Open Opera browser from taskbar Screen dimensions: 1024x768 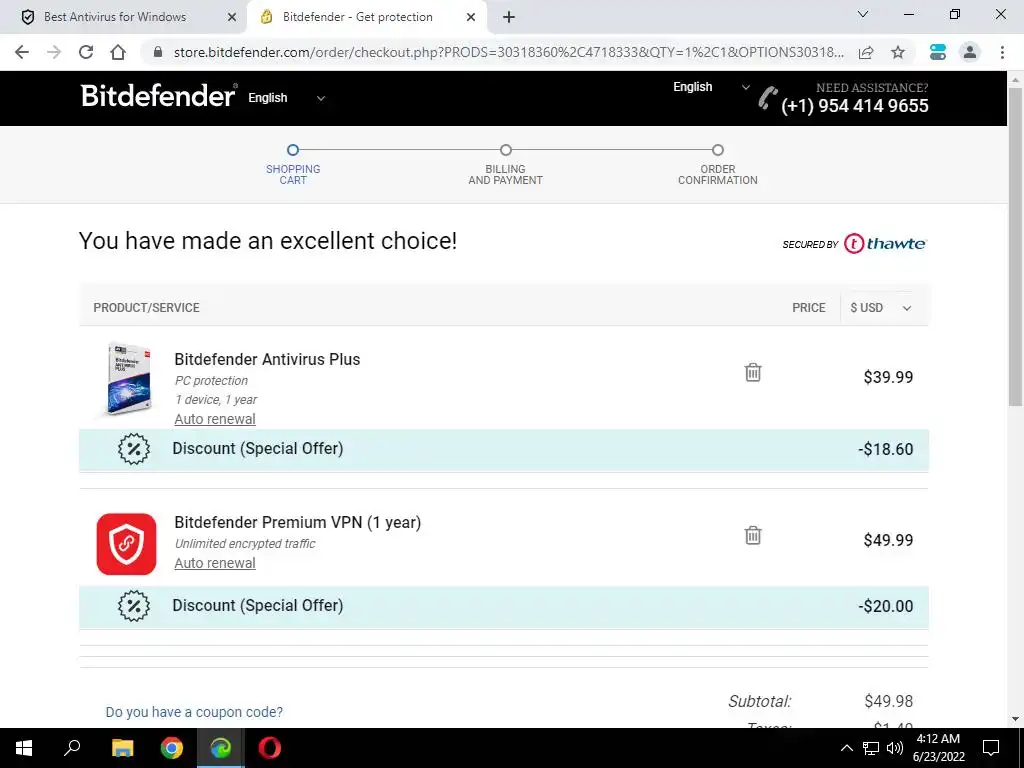(269, 748)
